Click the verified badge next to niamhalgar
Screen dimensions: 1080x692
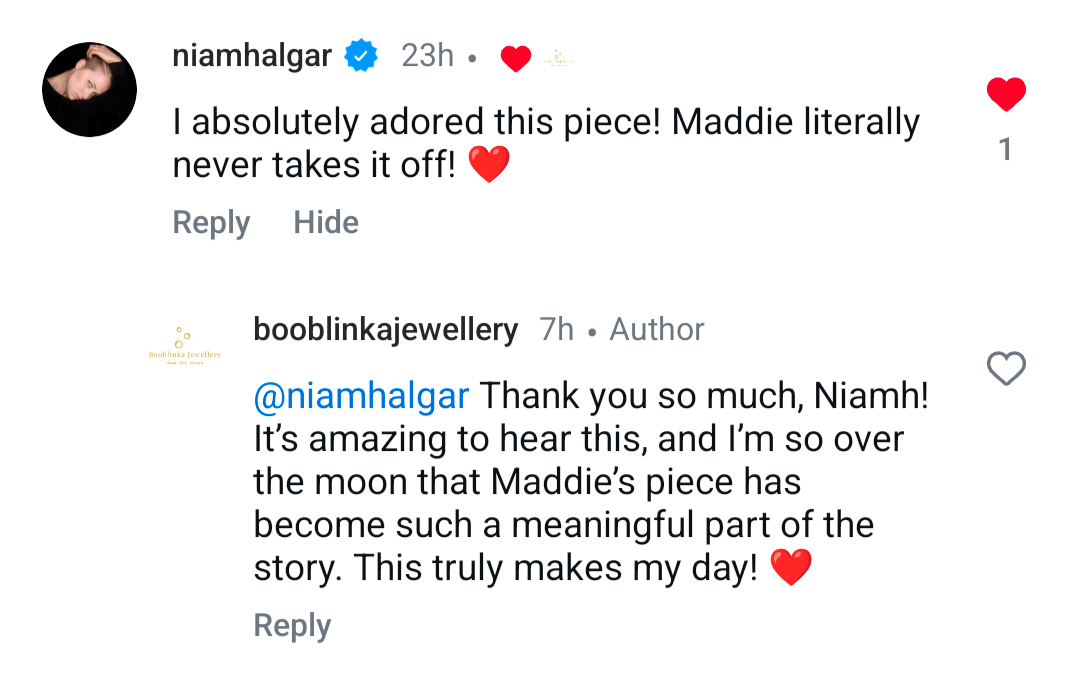pyautogui.click(x=361, y=56)
